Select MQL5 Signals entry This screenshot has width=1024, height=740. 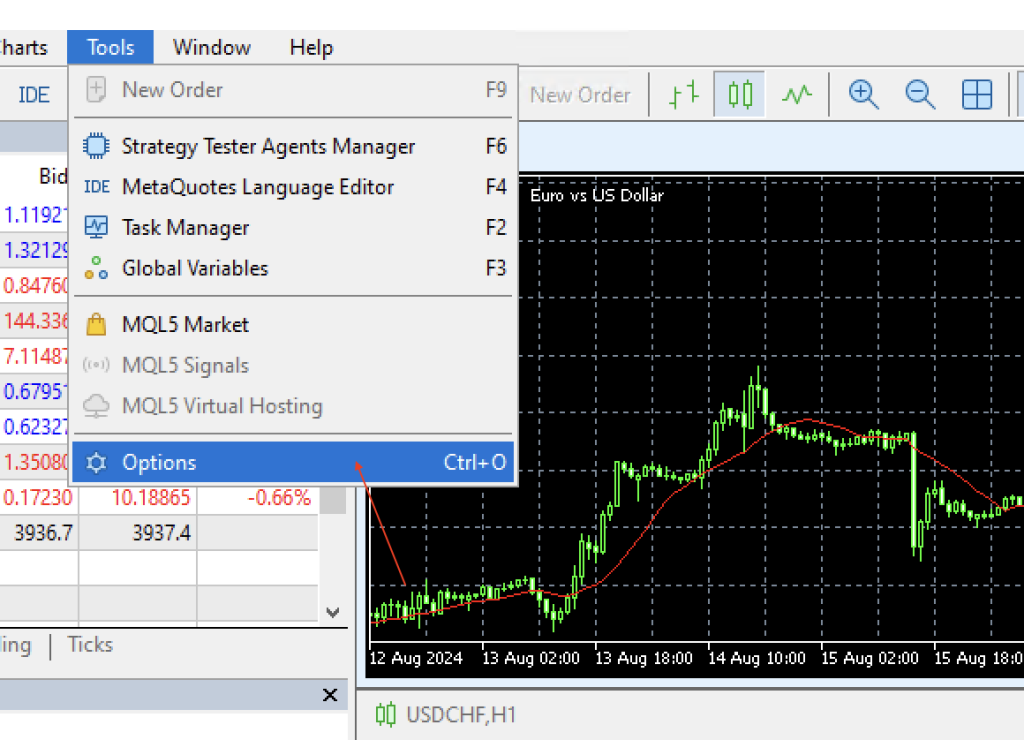pyautogui.click(x=293, y=365)
